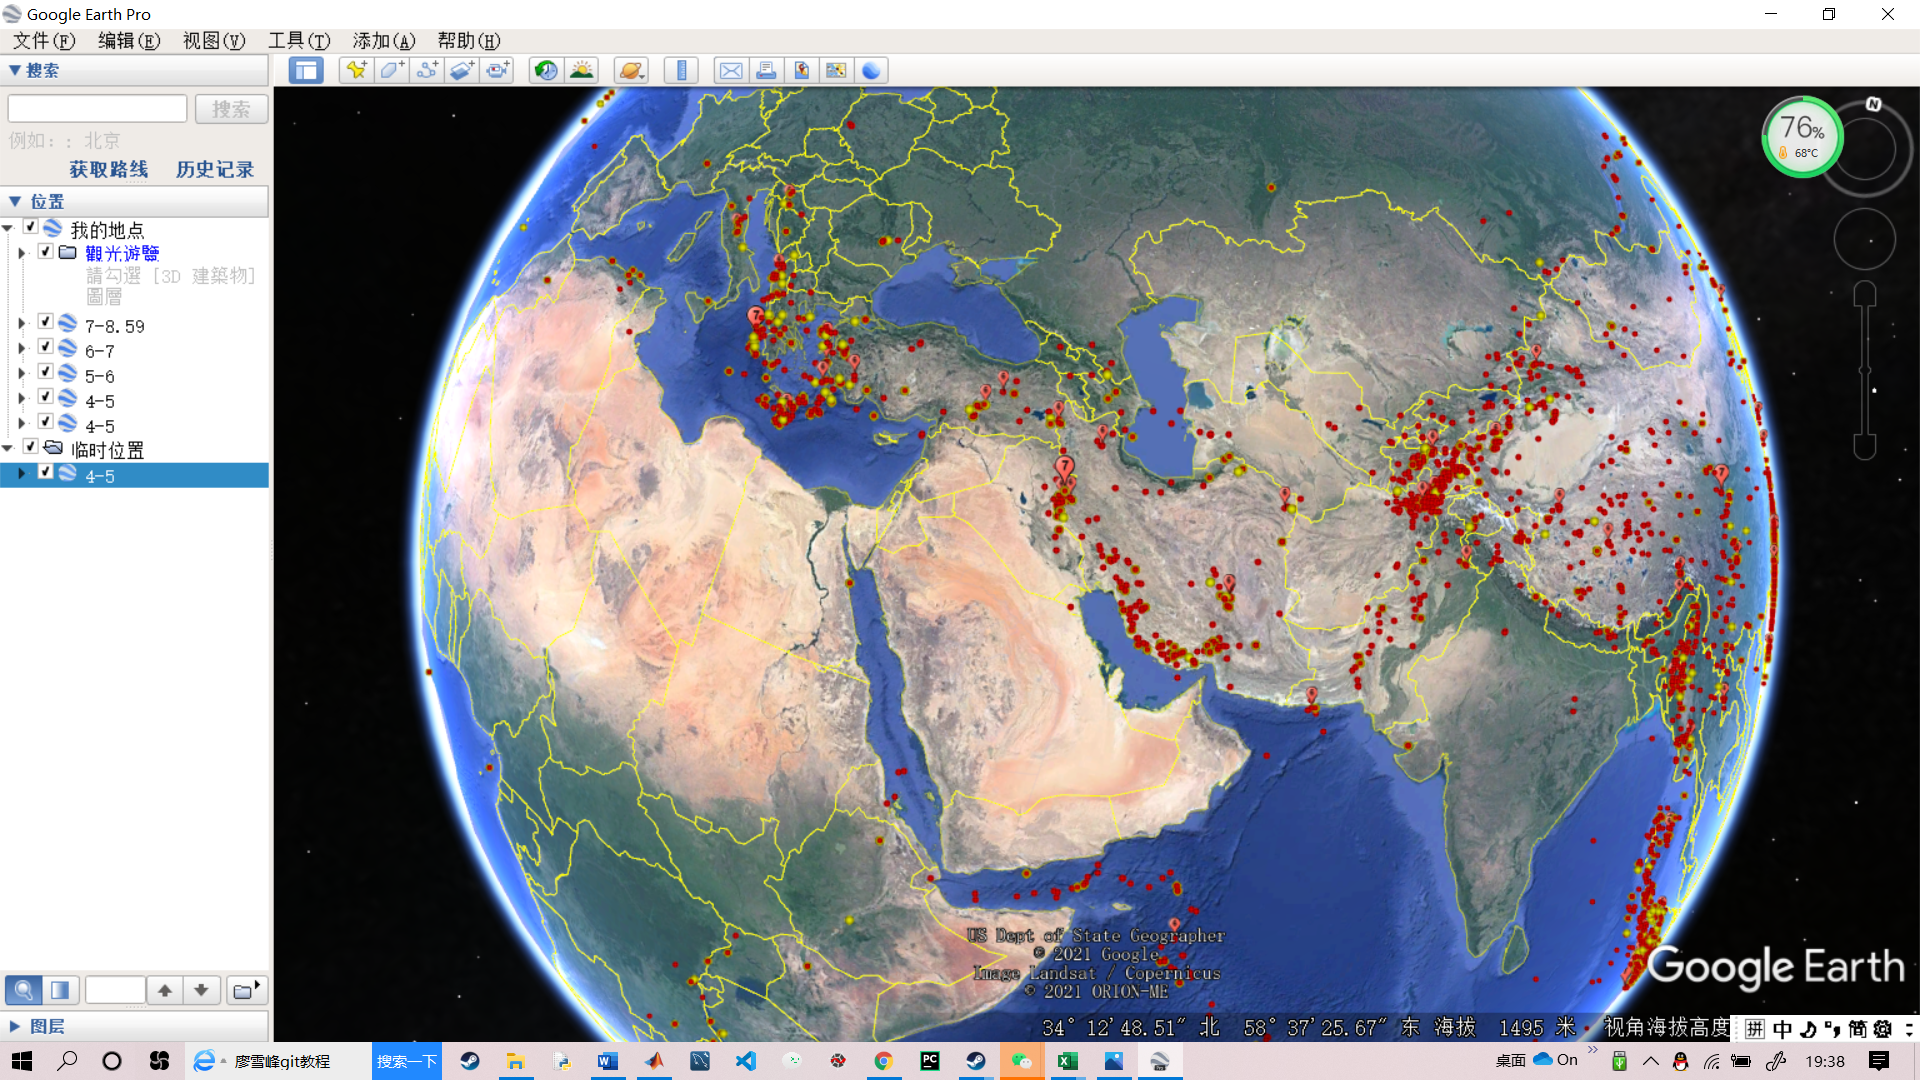Viewport: 1920px width, 1080px height.
Task: Uncheck the 我的地点 checkbox
Action: pyautogui.click(x=31, y=227)
